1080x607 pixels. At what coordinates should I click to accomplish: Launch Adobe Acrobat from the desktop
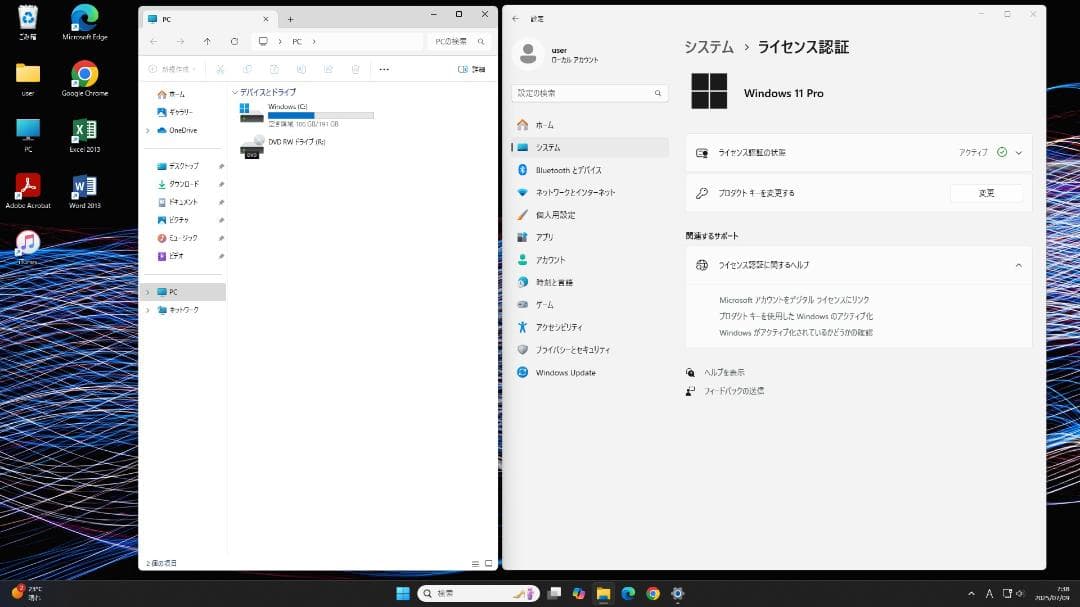click(x=27, y=188)
